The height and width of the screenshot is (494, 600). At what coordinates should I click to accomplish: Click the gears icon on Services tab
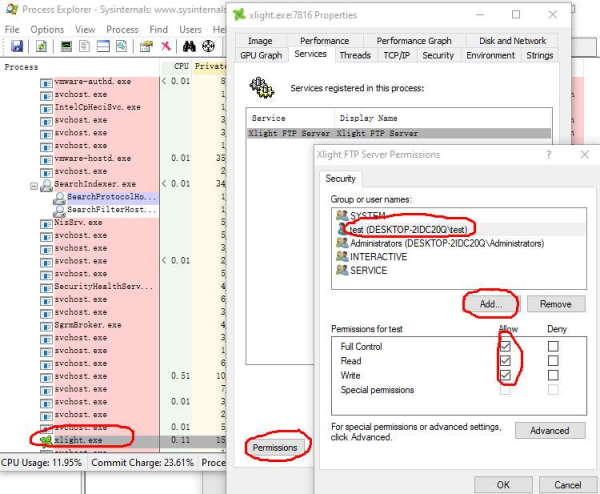pyautogui.click(x=262, y=87)
